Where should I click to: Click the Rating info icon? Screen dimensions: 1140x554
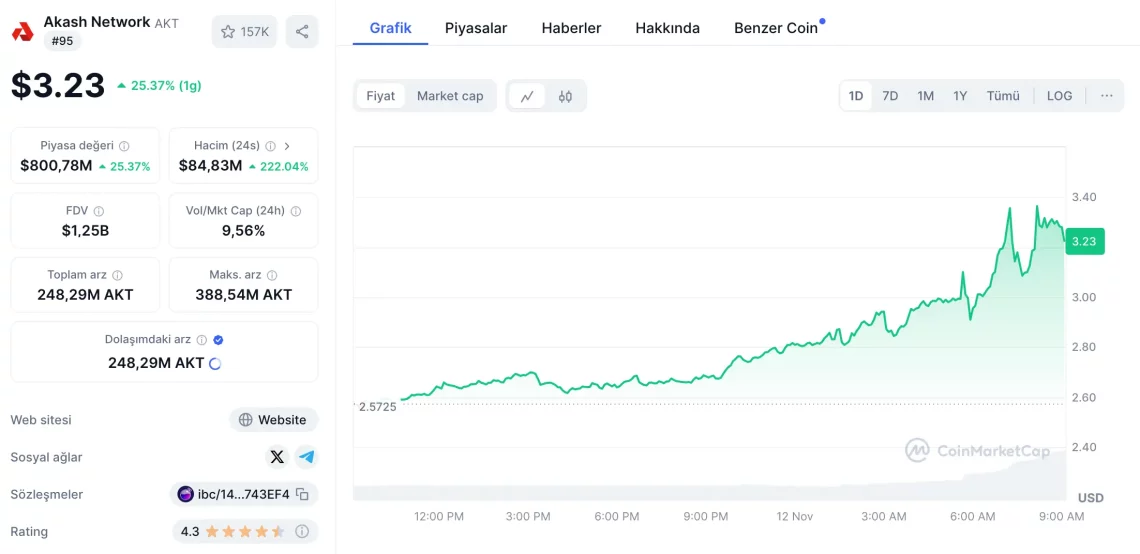(x=302, y=531)
